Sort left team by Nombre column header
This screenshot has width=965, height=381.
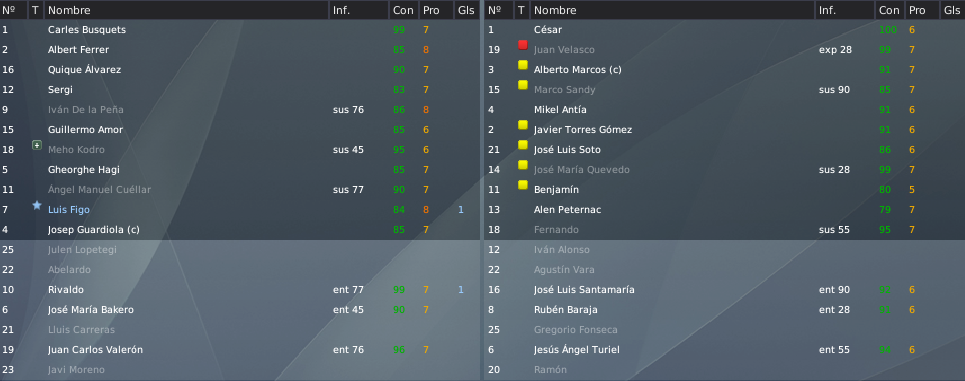186,10
